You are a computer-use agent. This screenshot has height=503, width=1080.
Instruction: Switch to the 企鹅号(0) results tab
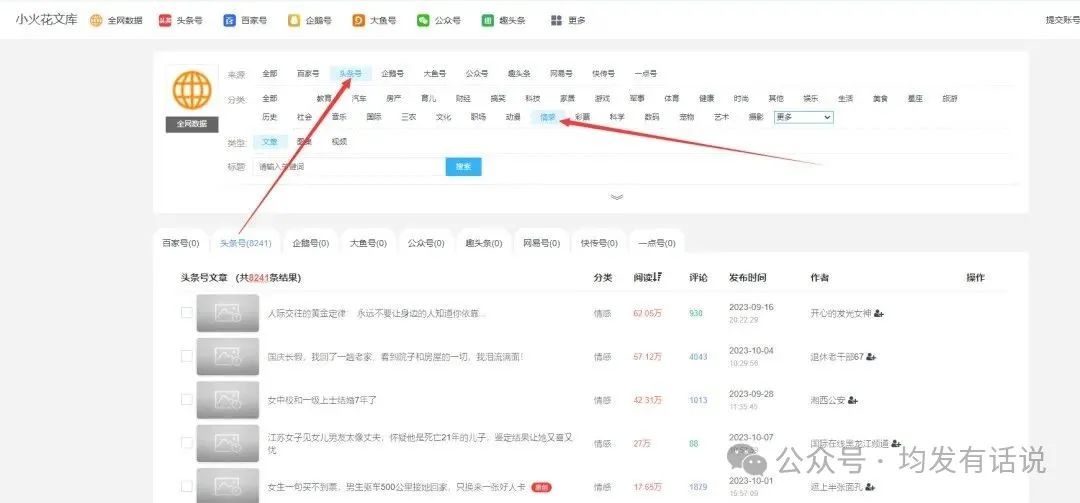click(x=311, y=243)
